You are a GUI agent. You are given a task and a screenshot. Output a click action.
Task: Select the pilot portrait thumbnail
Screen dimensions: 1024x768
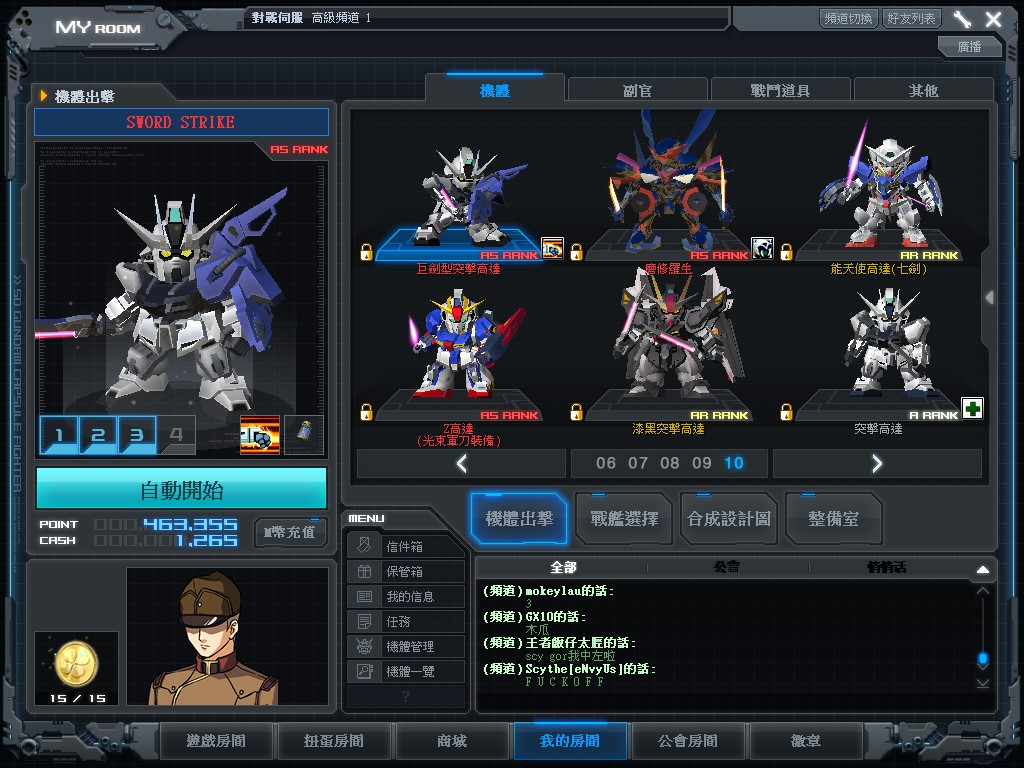pos(227,636)
